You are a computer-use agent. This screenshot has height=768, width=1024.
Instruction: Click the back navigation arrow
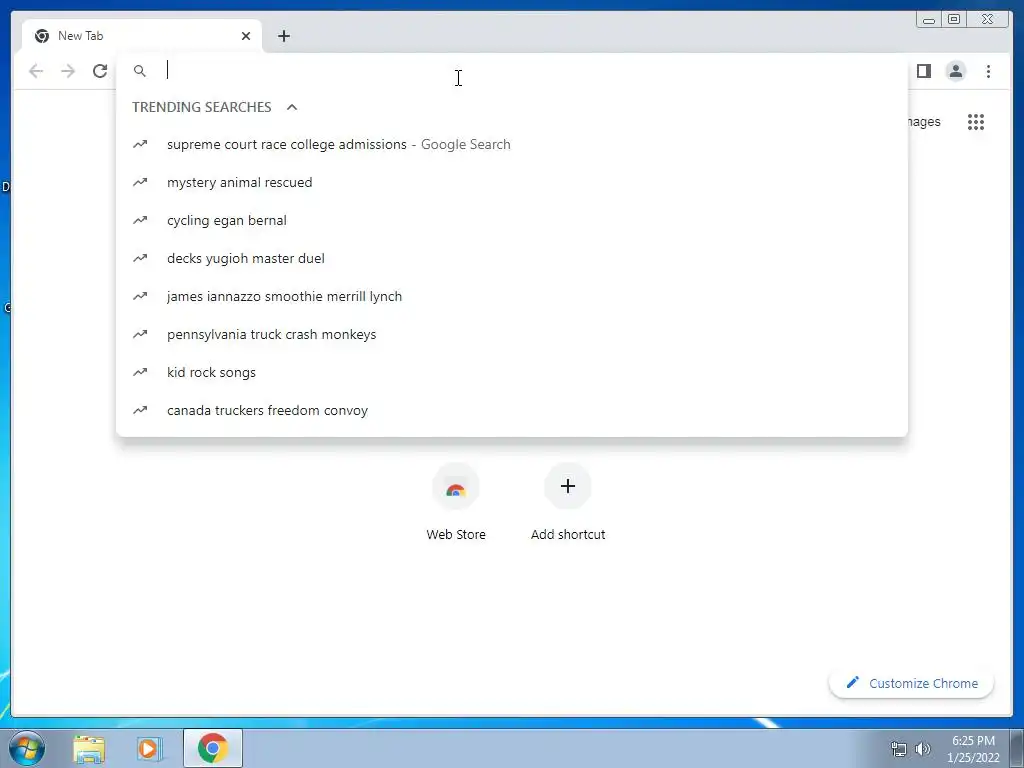36,71
